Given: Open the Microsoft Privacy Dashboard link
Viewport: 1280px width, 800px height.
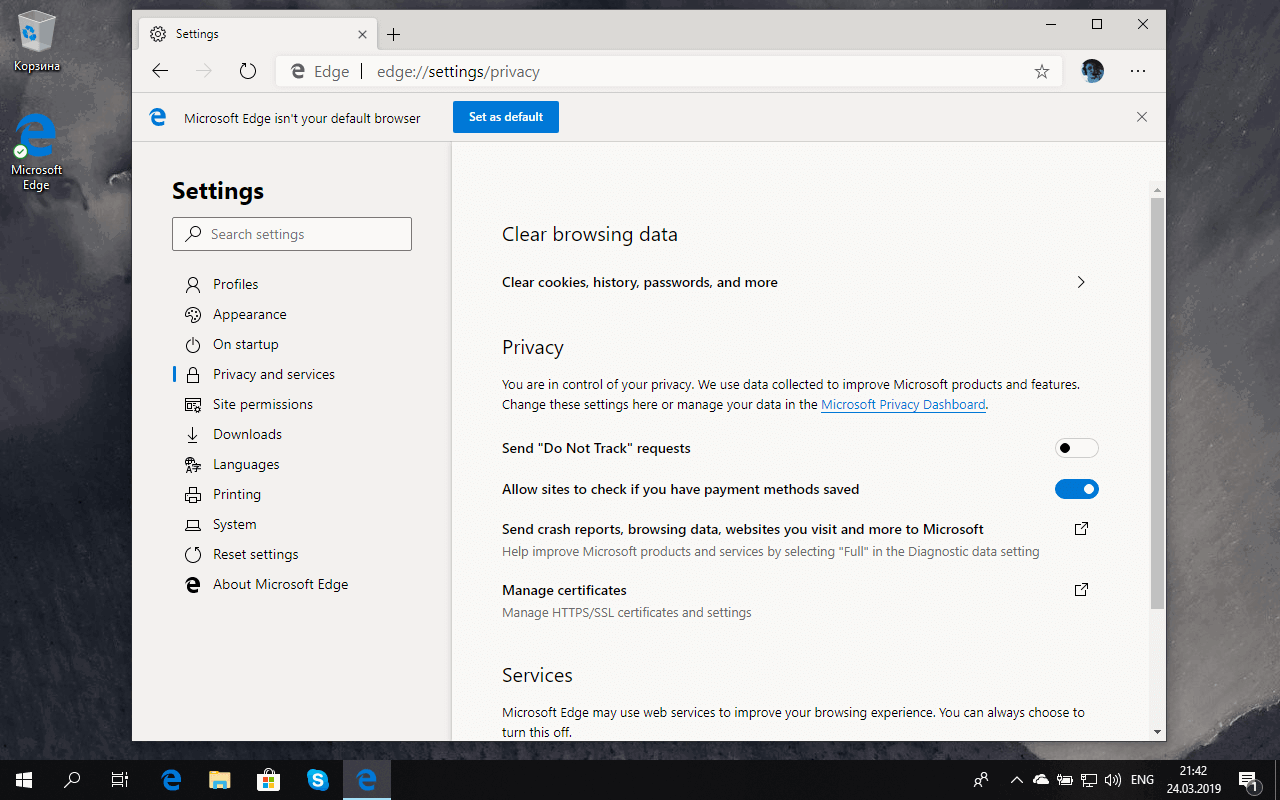Looking at the screenshot, I should (x=903, y=405).
